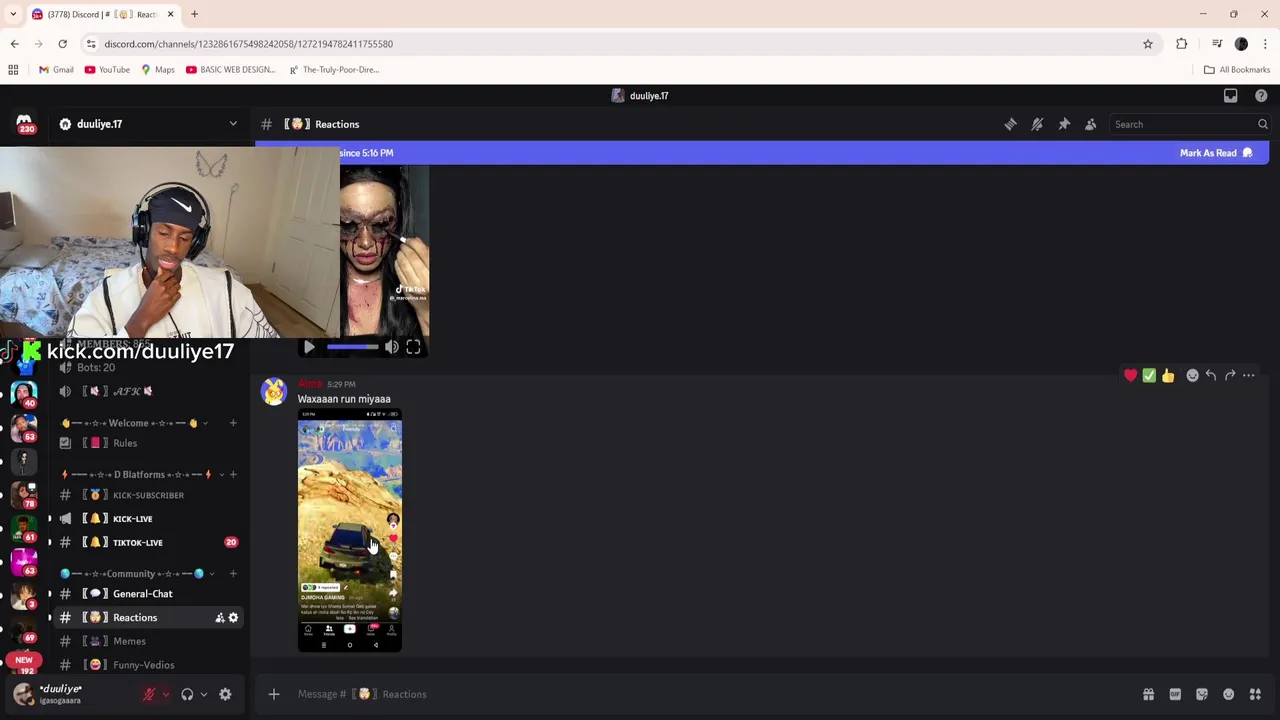Screen dimensions: 1280x720
Task: Open the Maps bookmark
Action: click(158, 70)
